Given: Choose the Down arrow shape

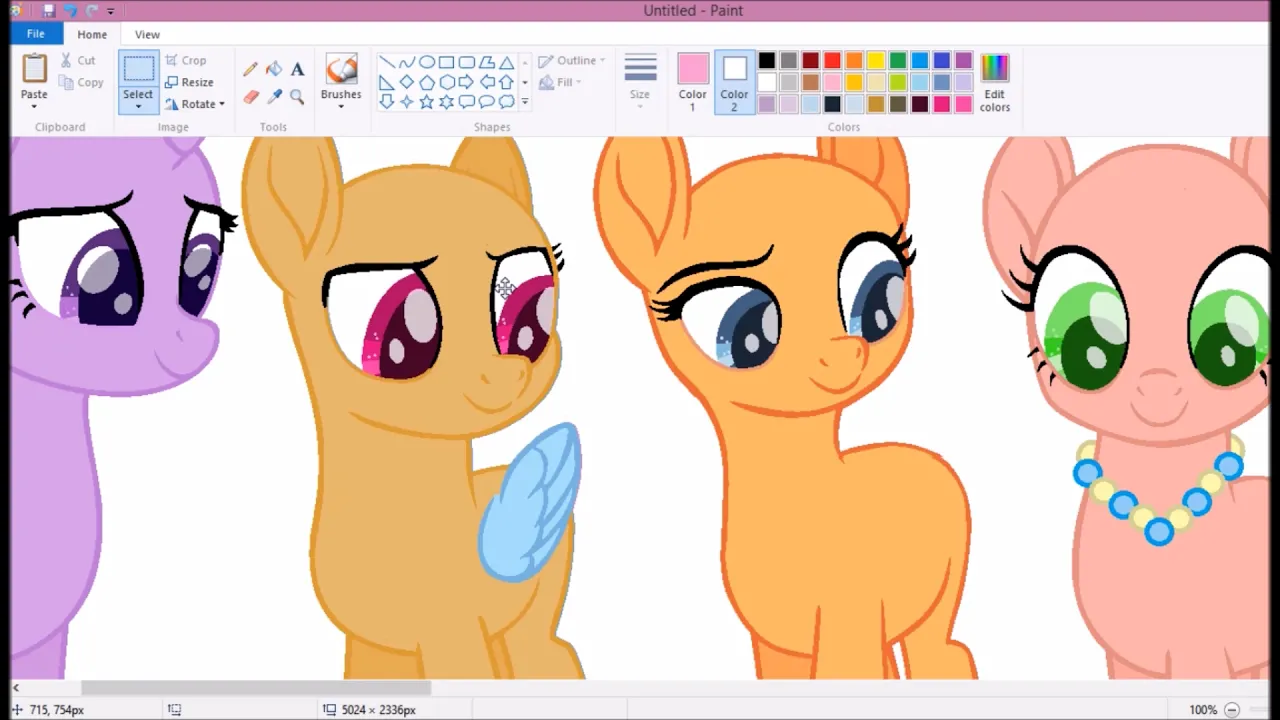Looking at the screenshot, I should 387,102.
